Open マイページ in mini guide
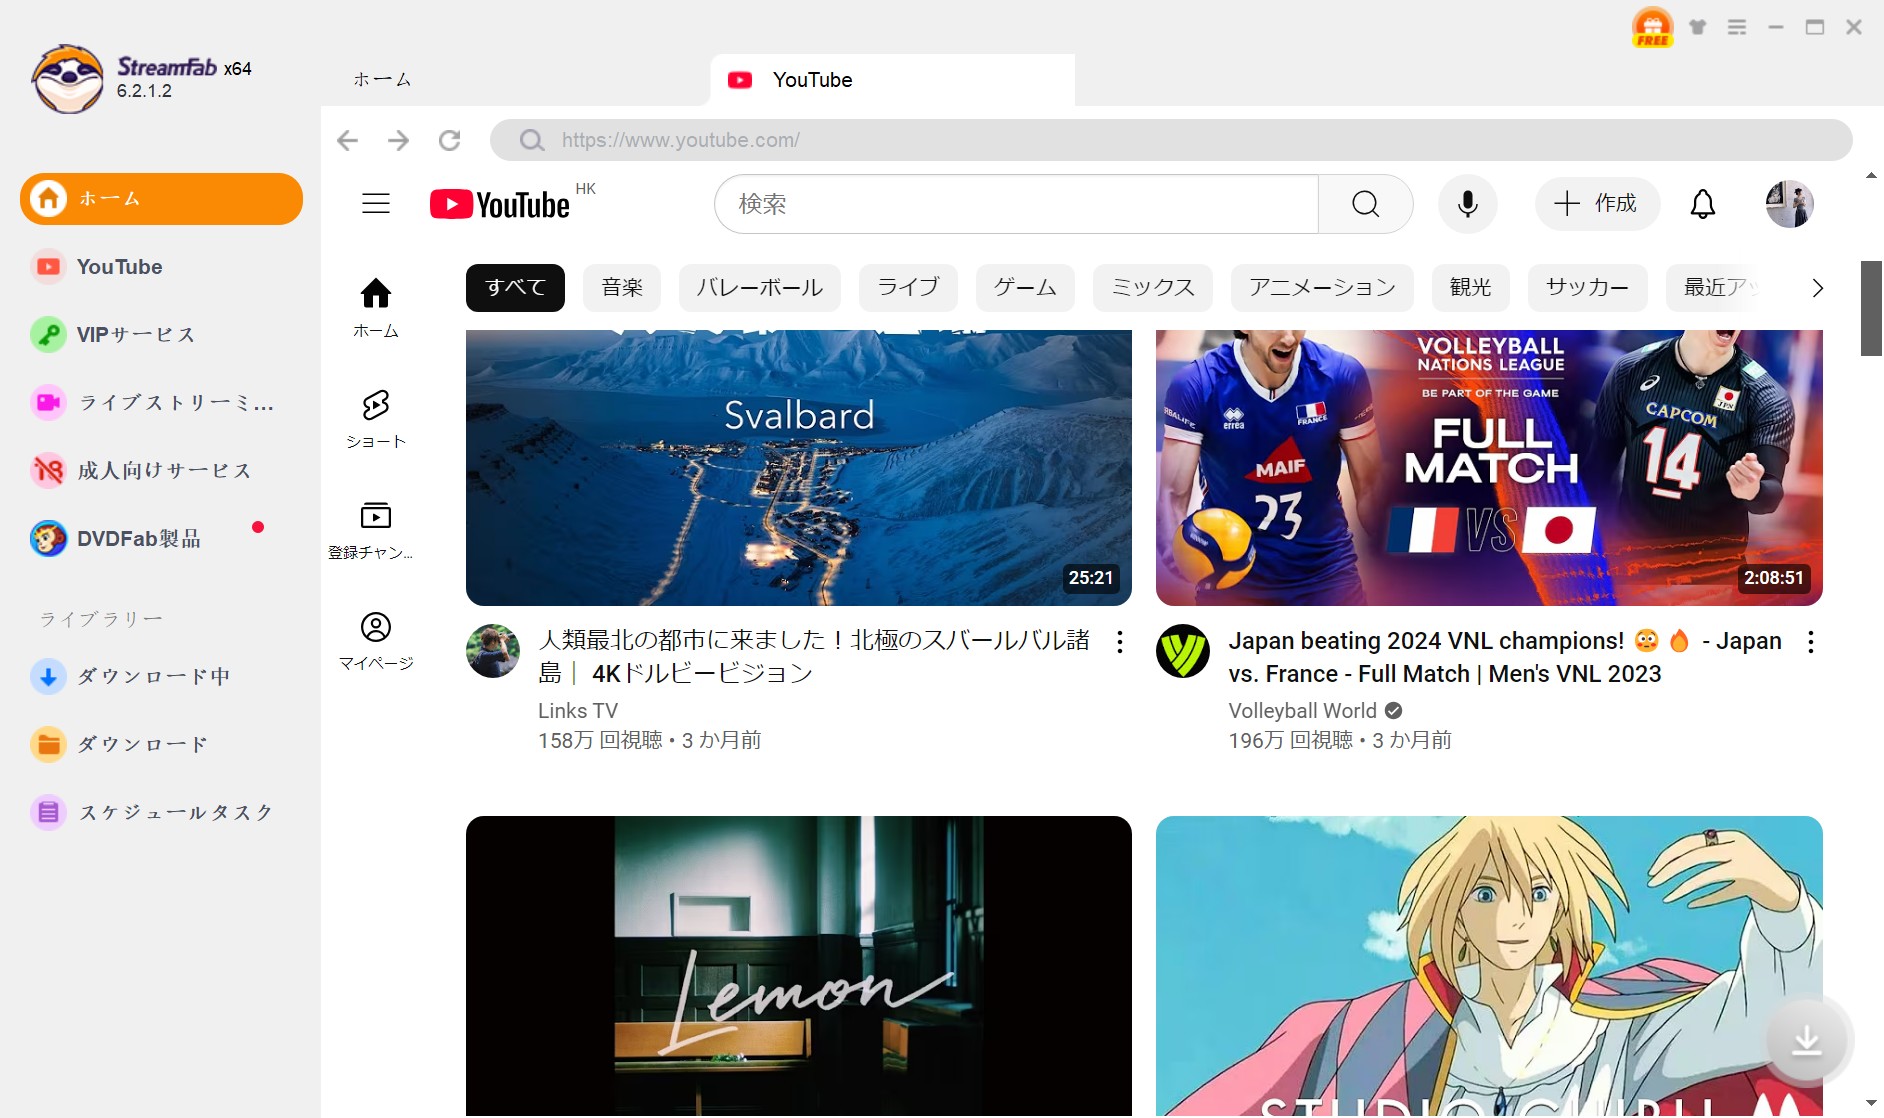Screen dimensions: 1884x1118 tap(376, 641)
